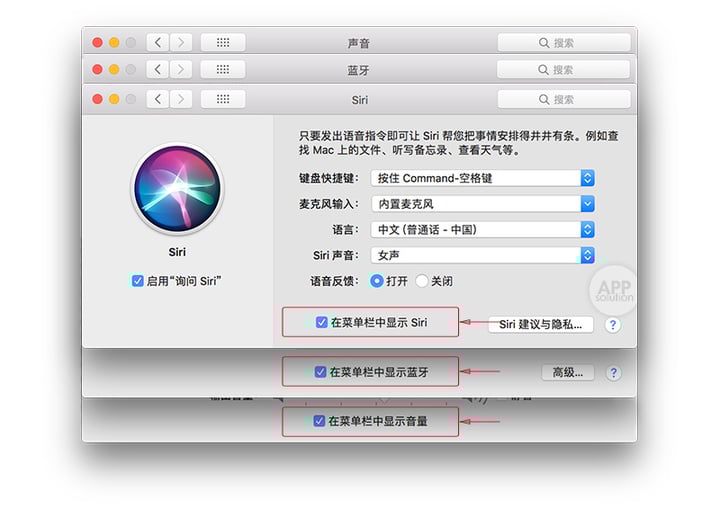The width and height of the screenshot is (720, 509).
Task: Go back in the 声音 window
Action: pyautogui.click(x=158, y=43)
